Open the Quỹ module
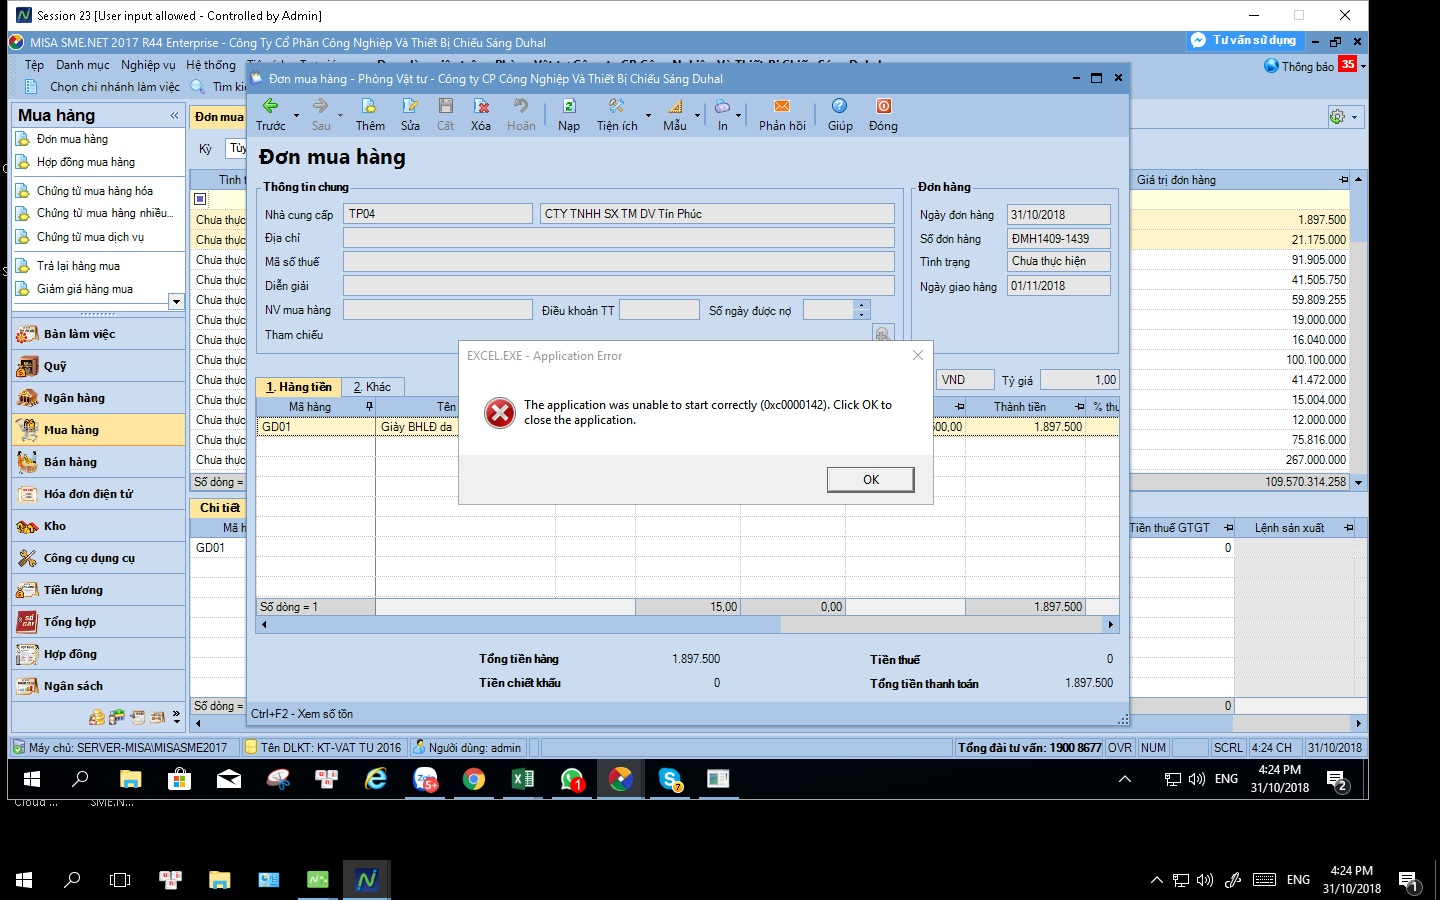This screenshot has width=1440, height=900. (x=98, y=366)
